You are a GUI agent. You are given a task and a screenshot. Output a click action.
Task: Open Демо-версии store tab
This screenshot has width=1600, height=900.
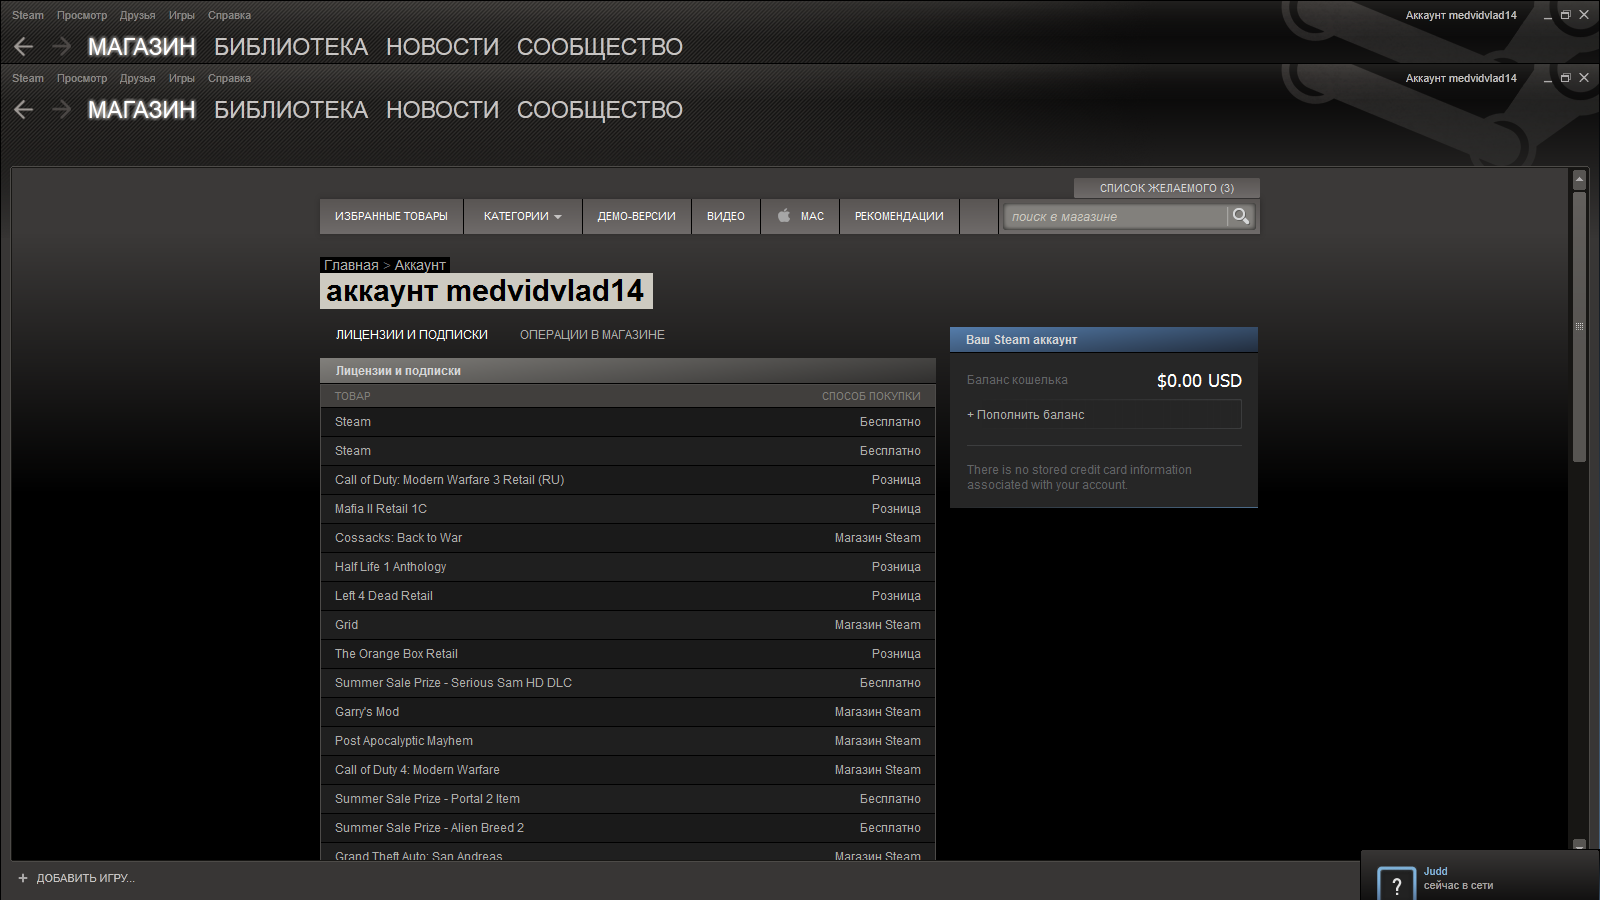coord(637,216)
